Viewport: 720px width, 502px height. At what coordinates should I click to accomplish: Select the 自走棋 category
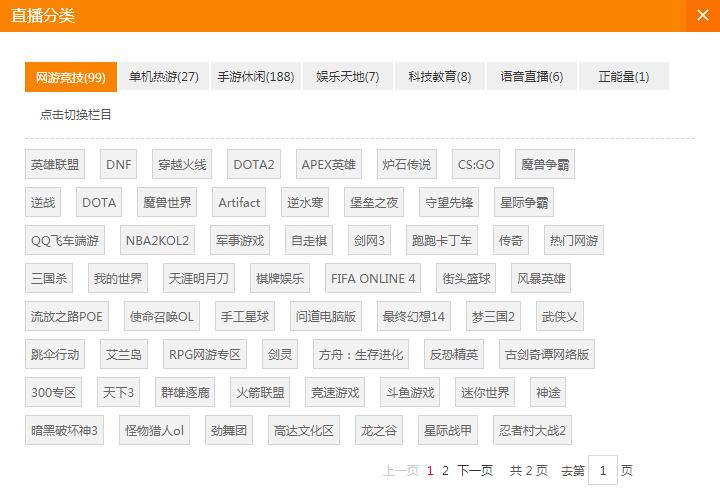(x=309, y=240)
